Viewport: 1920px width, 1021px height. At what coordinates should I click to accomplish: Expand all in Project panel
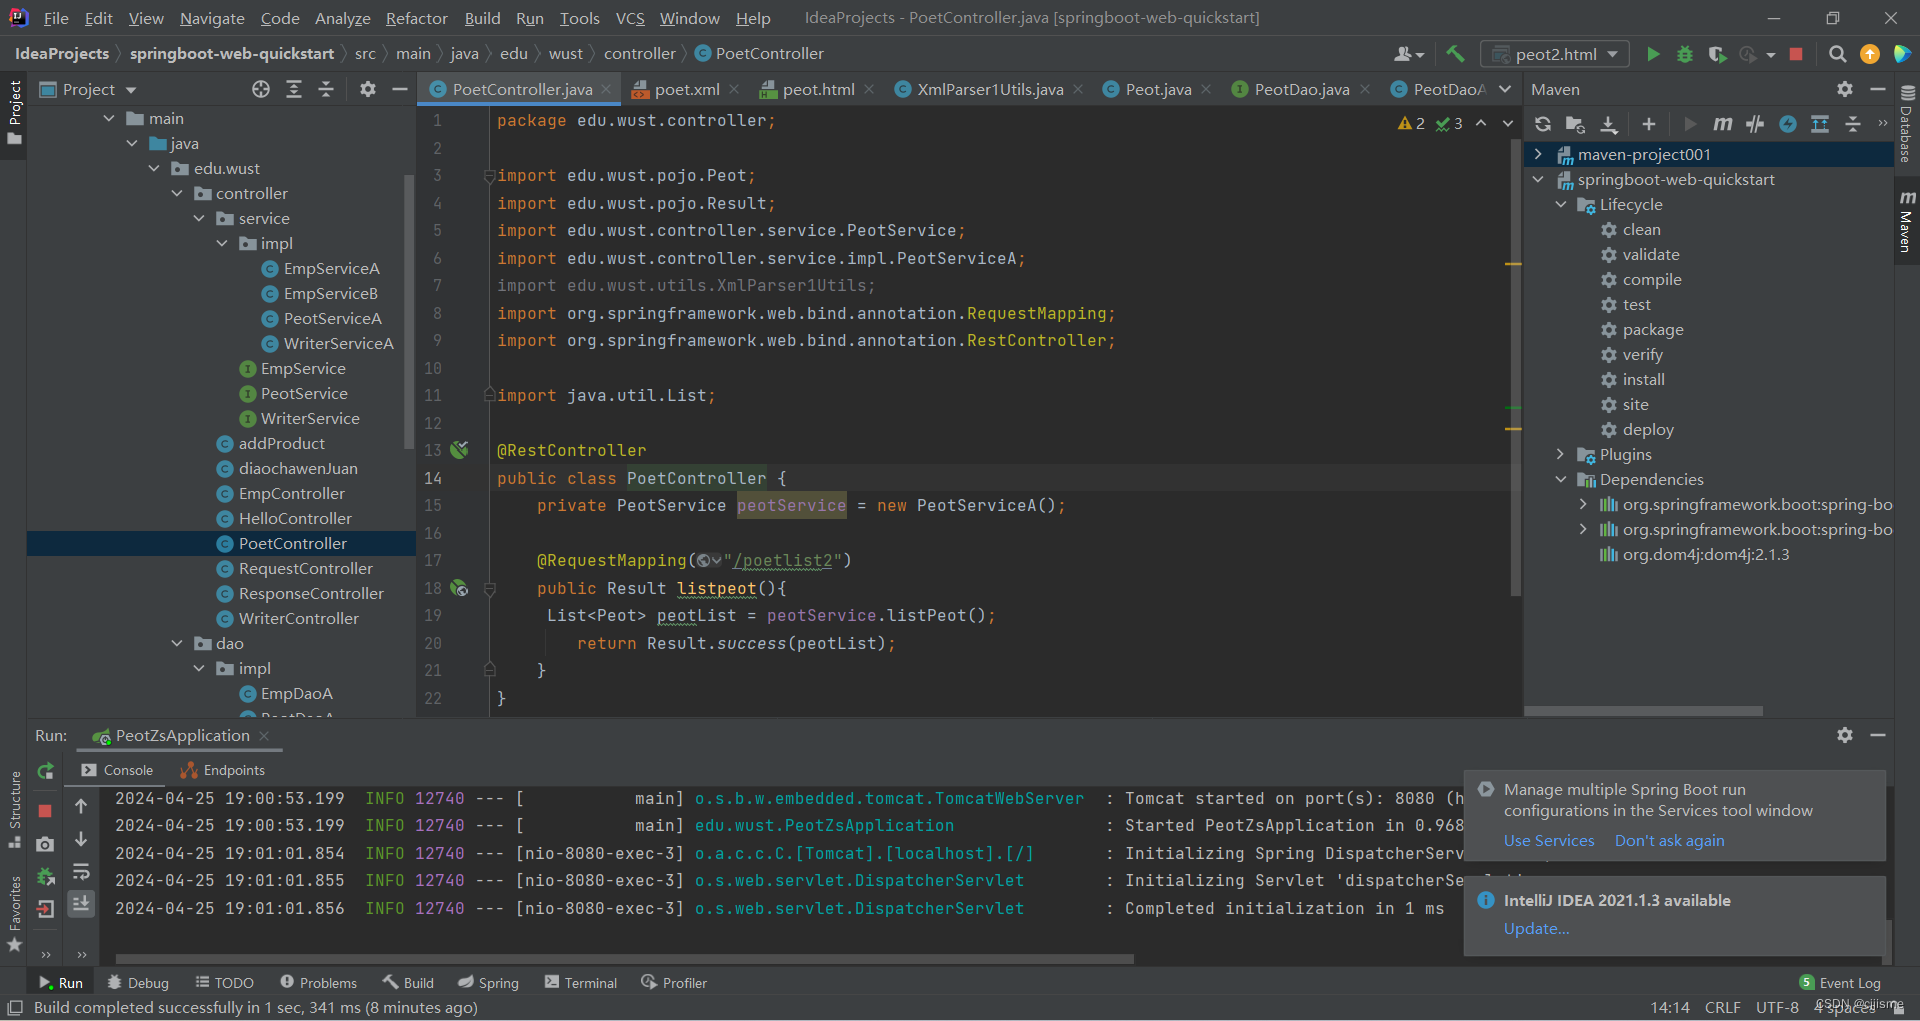click(x=294, y=89)
